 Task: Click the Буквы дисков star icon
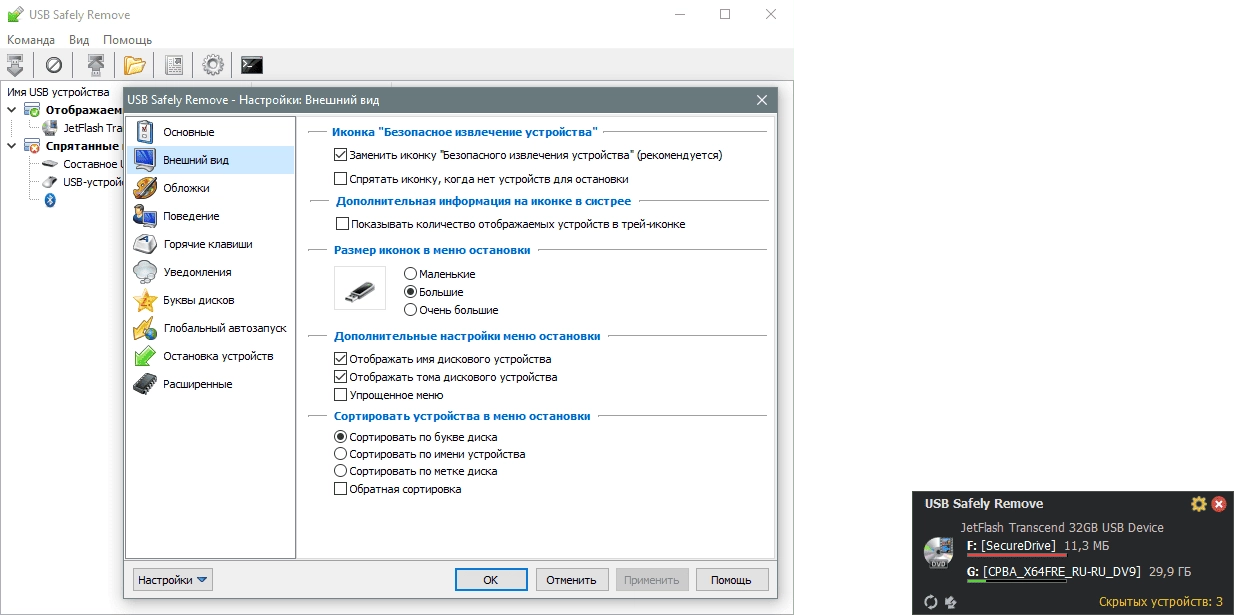click(x=145, y=300)
